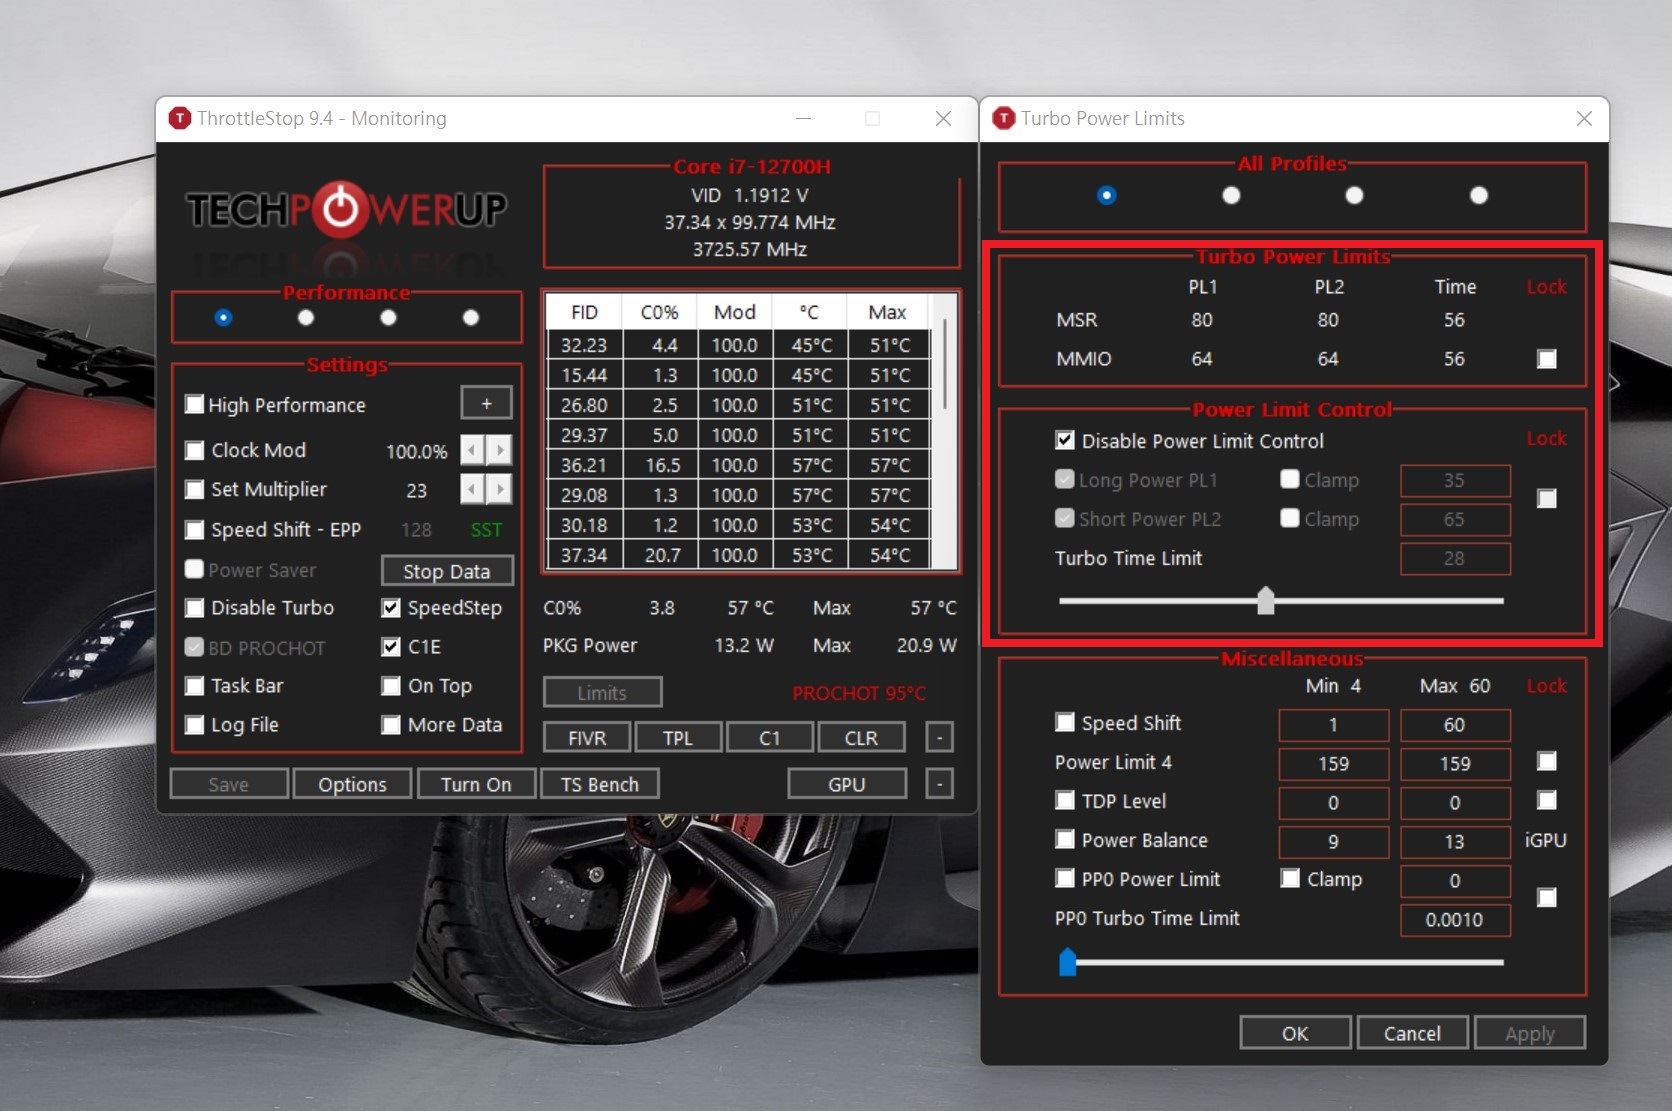Screen dimensions: 1672x1111
Task: Decrease Set Multiplier with left arrow
Action: tap(472, 489)
